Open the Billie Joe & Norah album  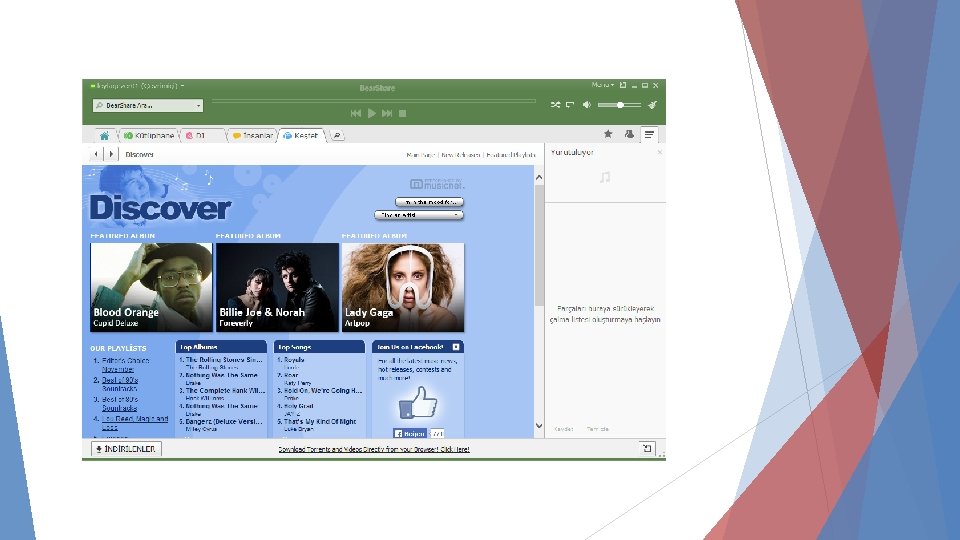[x=277, y=287]
